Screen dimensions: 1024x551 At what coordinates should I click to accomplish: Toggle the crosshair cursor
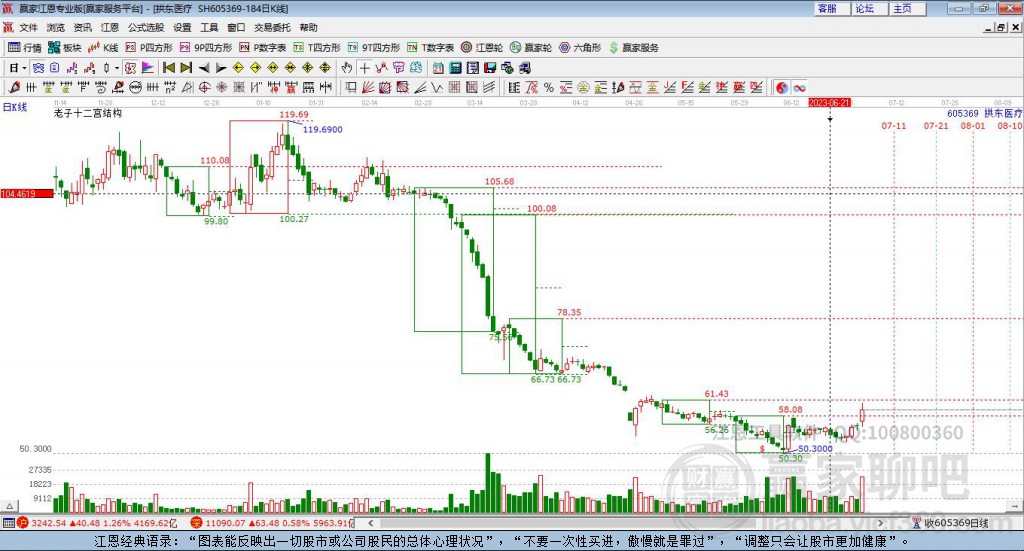point(364,68)
